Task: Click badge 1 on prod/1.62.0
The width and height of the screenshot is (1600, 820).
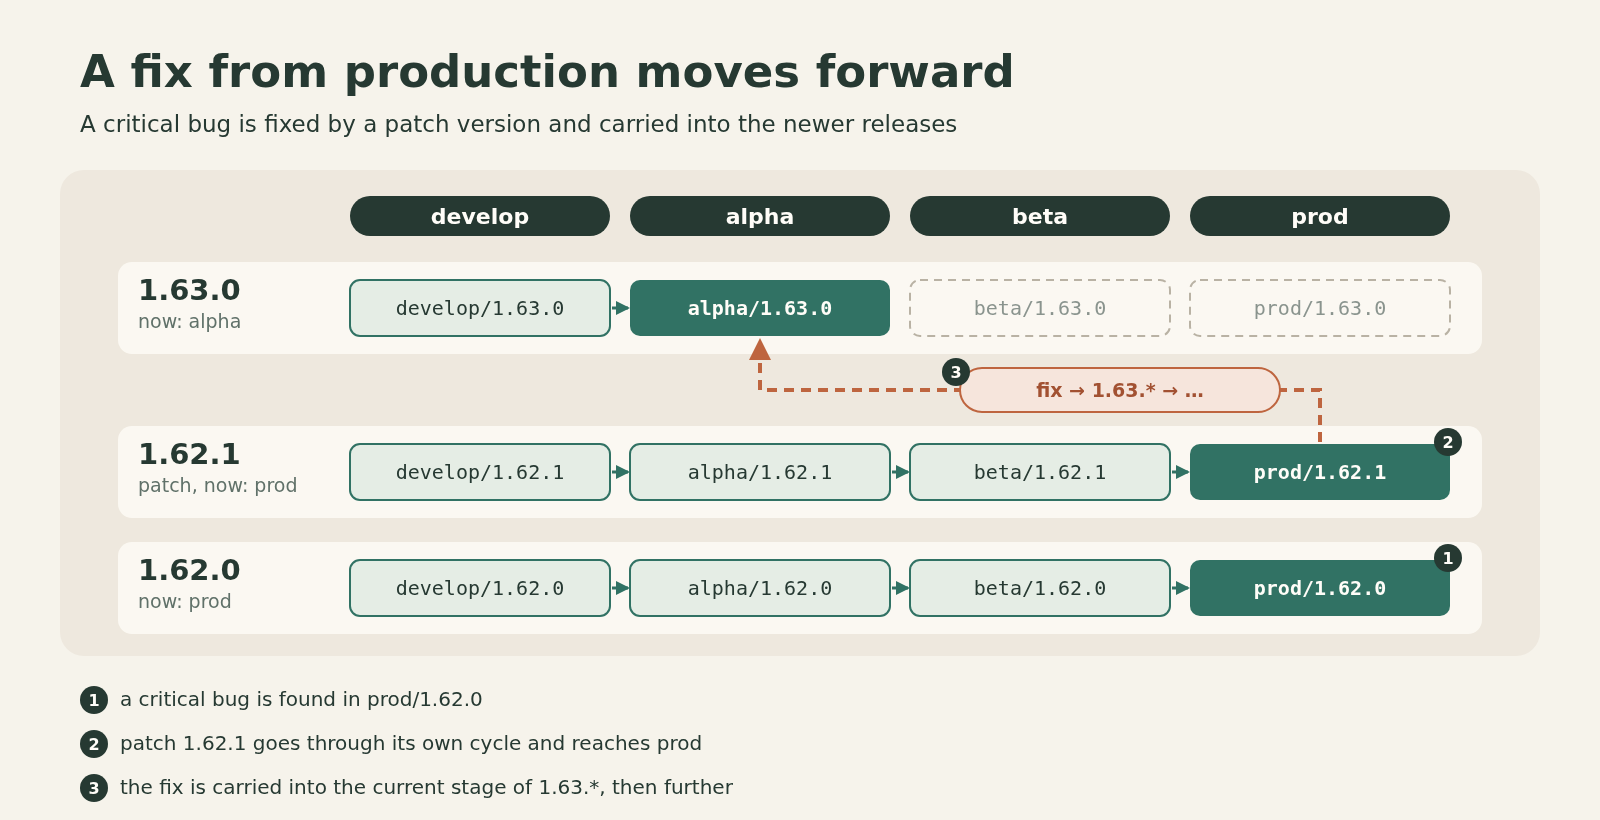Action: (1448, 558)
